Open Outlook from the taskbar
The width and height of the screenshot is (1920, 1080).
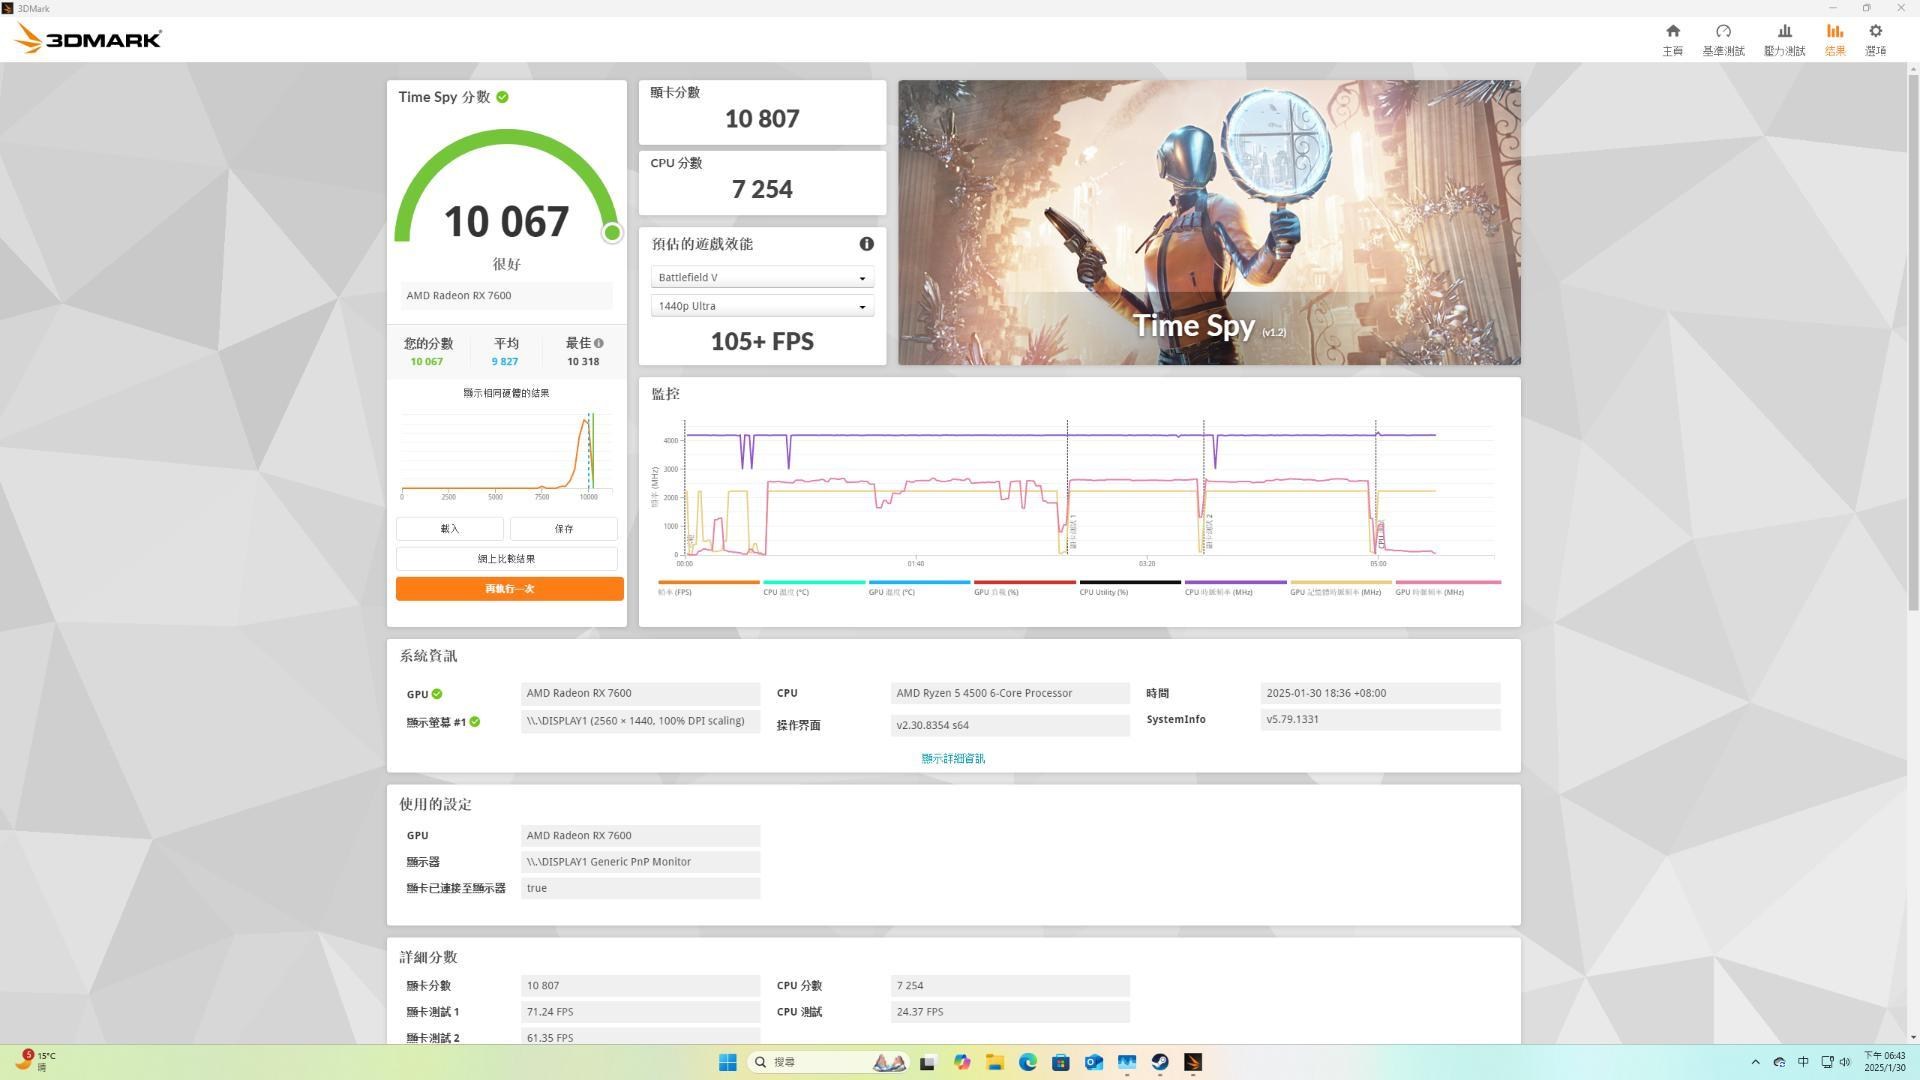click(1093, 1062)
